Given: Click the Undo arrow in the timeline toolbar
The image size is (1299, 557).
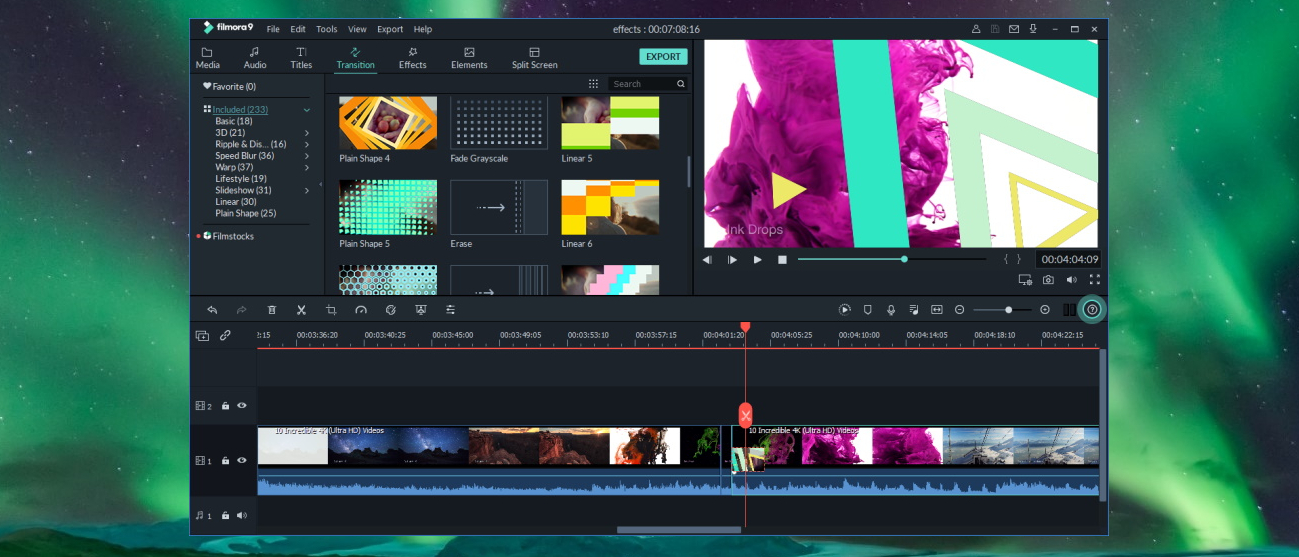Looking at the screenshot, I should click(x=212, y=310).
